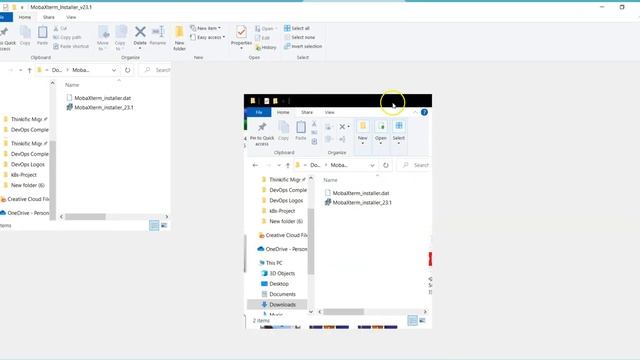Image resolution: width=640 pixels, height=360 pixels.
Task: Expand address bar history in front window
Action: 372,165
